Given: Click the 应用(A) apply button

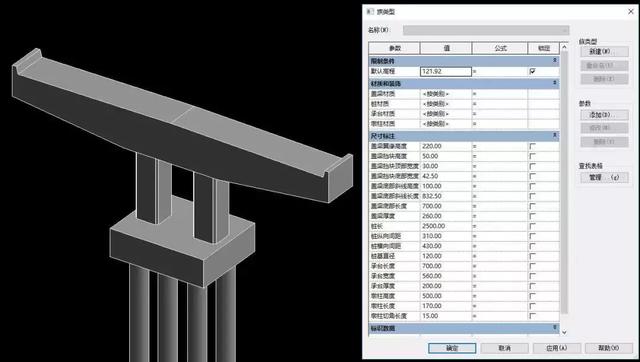Looking at the screenshot, I should click(x=557, y=348).
